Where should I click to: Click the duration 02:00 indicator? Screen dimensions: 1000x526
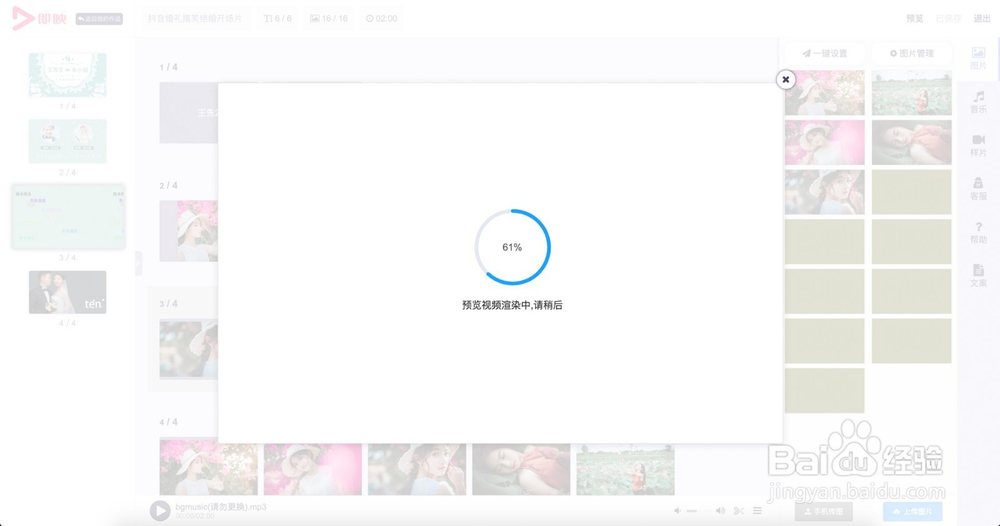pyautogui.click(x=381, y=18)
